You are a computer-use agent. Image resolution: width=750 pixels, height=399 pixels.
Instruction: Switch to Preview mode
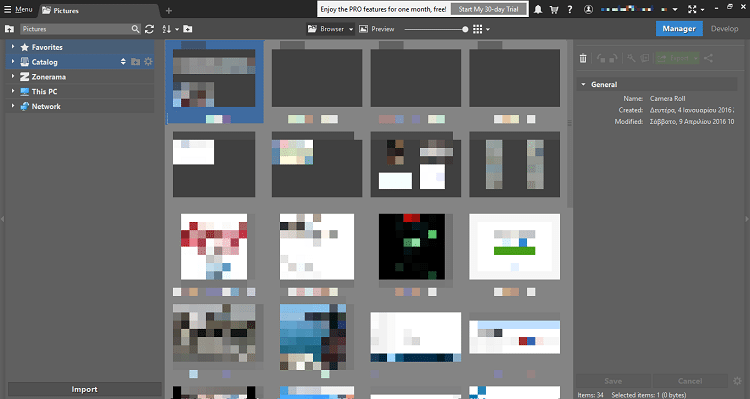pos(377,29)
